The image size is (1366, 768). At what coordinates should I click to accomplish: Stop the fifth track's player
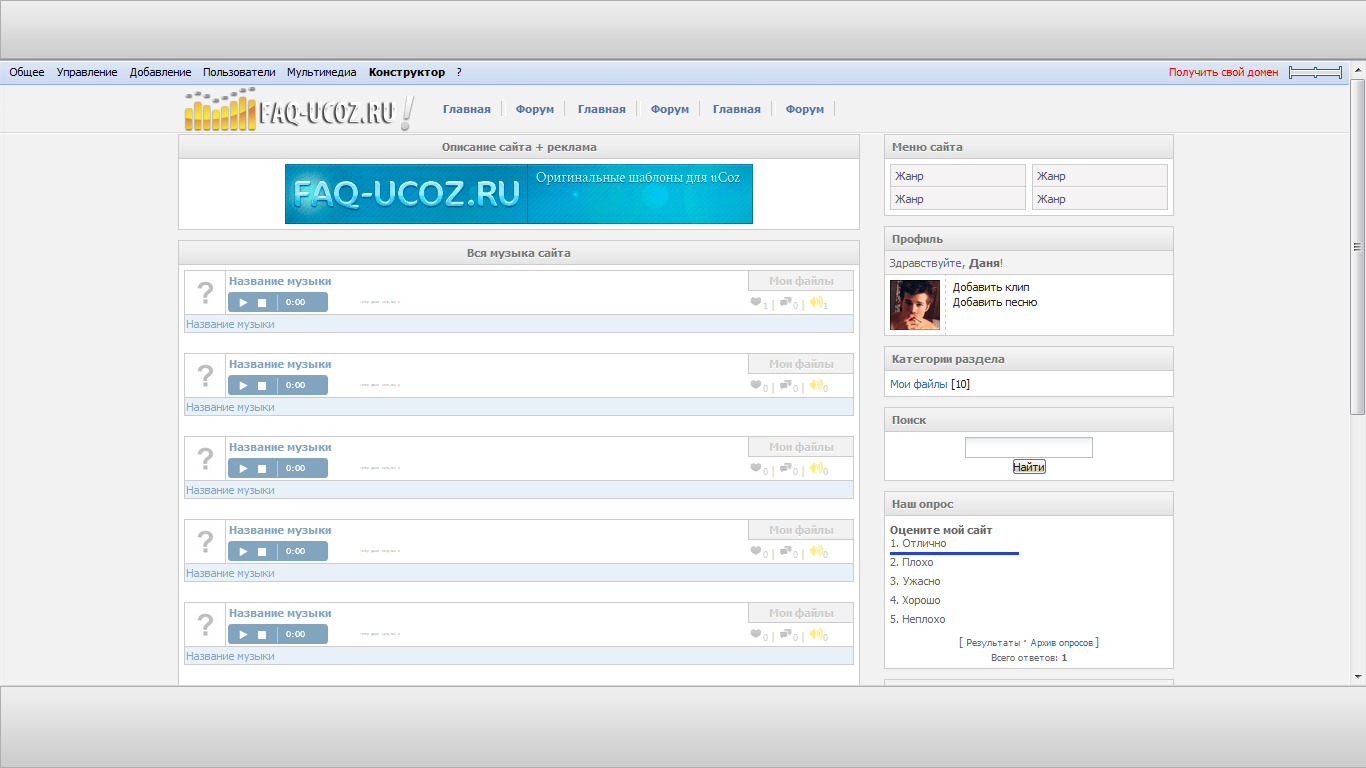tap(262, 634)
